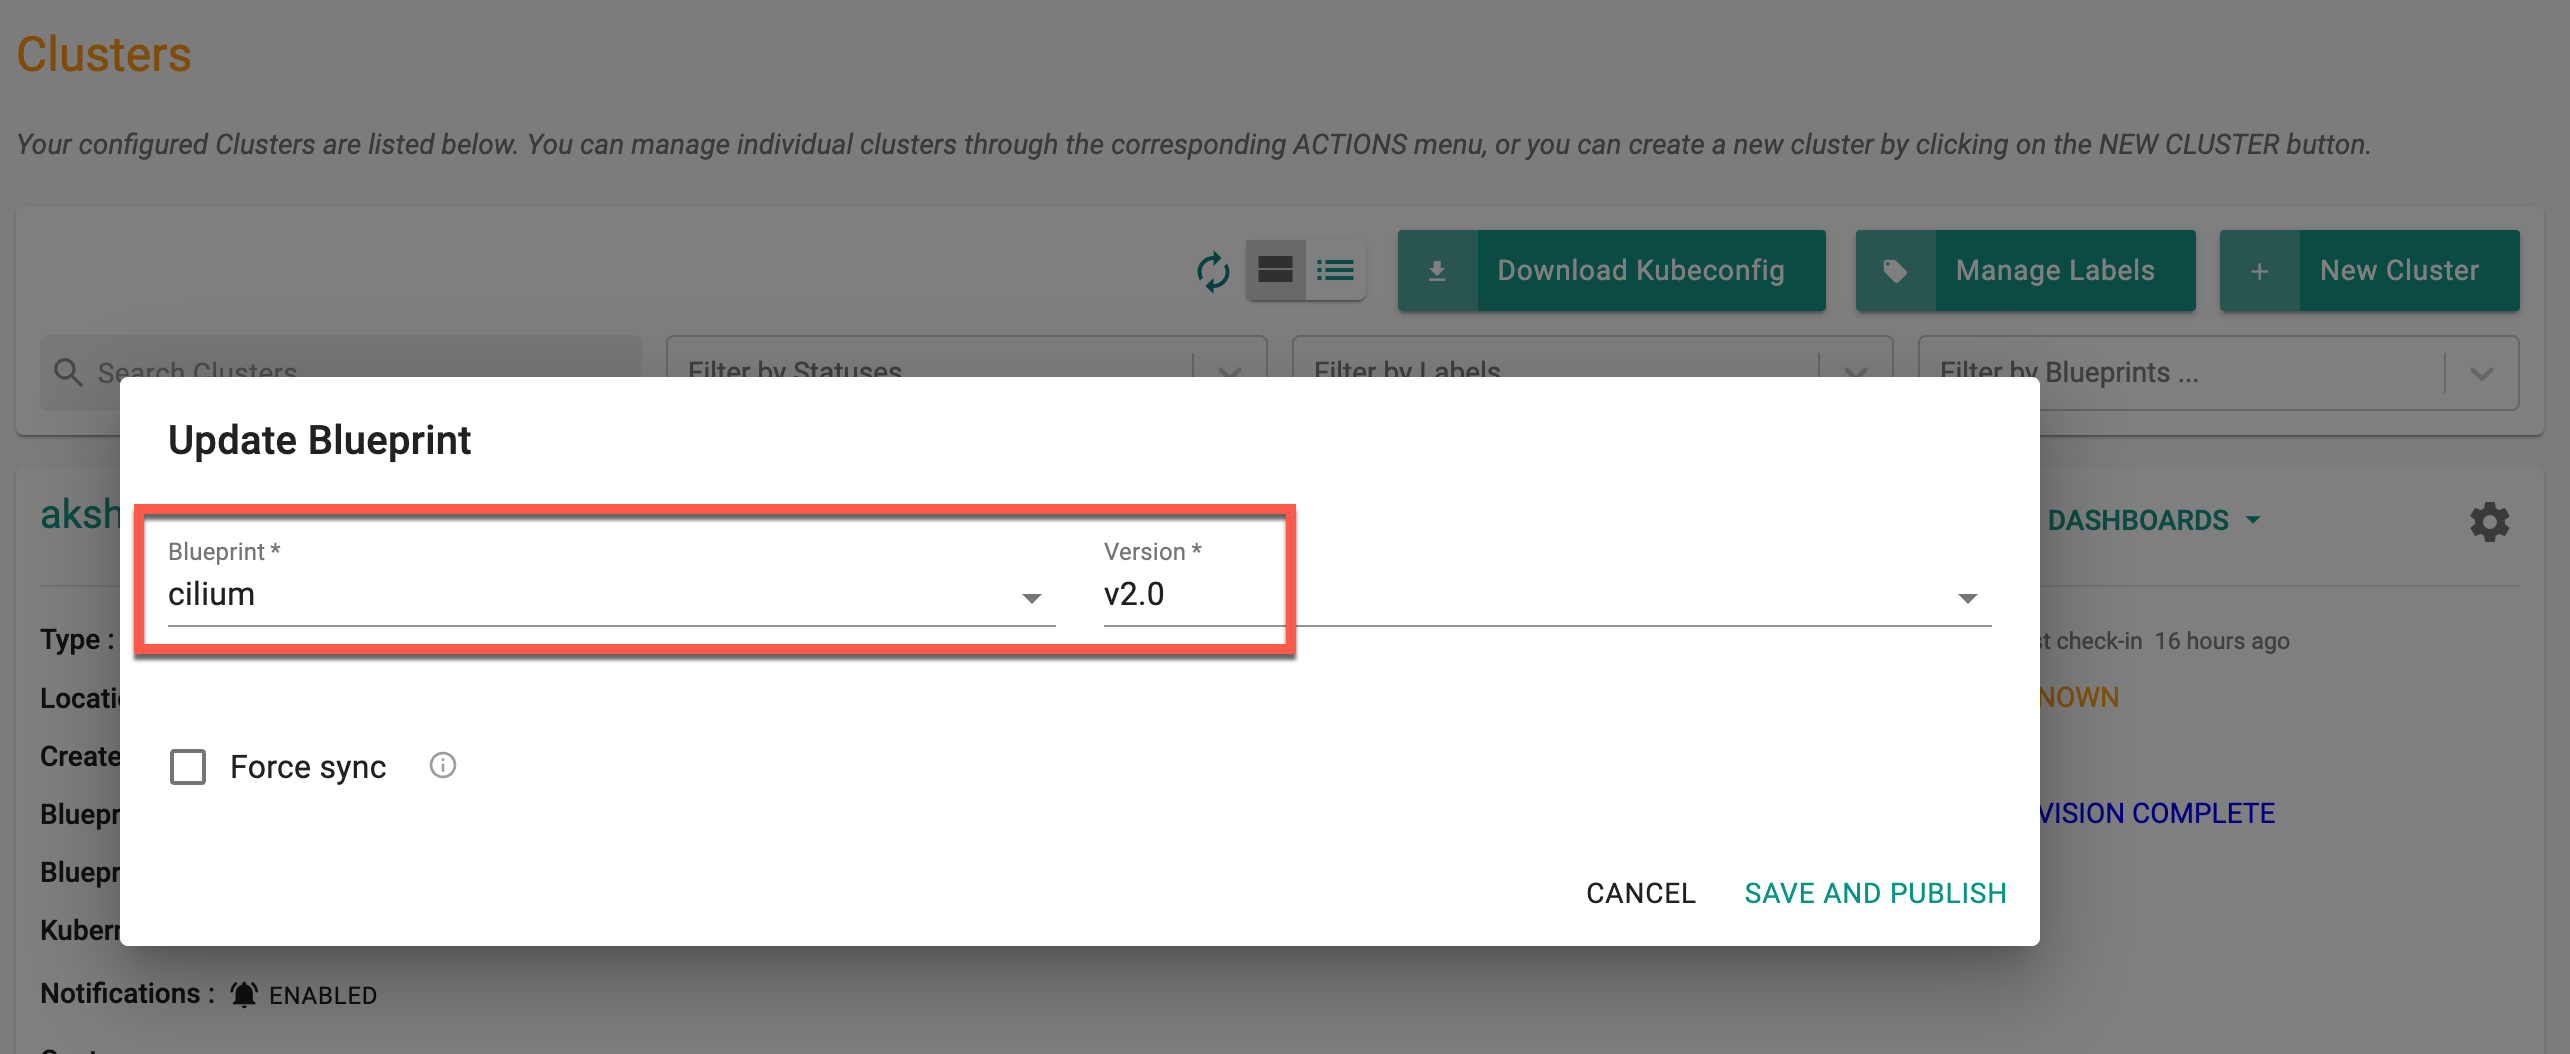Click the plus icon on New Cluster
Viewport: 2570px width, 1054px height.
click(x=2259, y=271)
